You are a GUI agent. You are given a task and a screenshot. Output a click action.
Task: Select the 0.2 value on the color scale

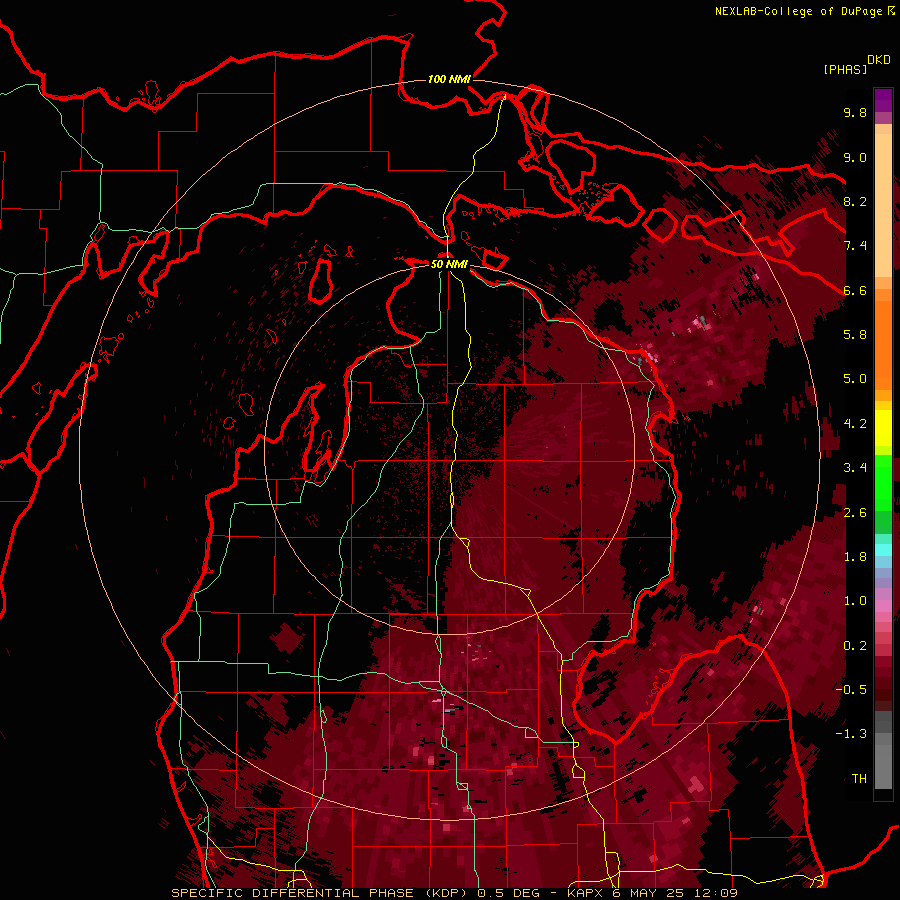[855, 646]
